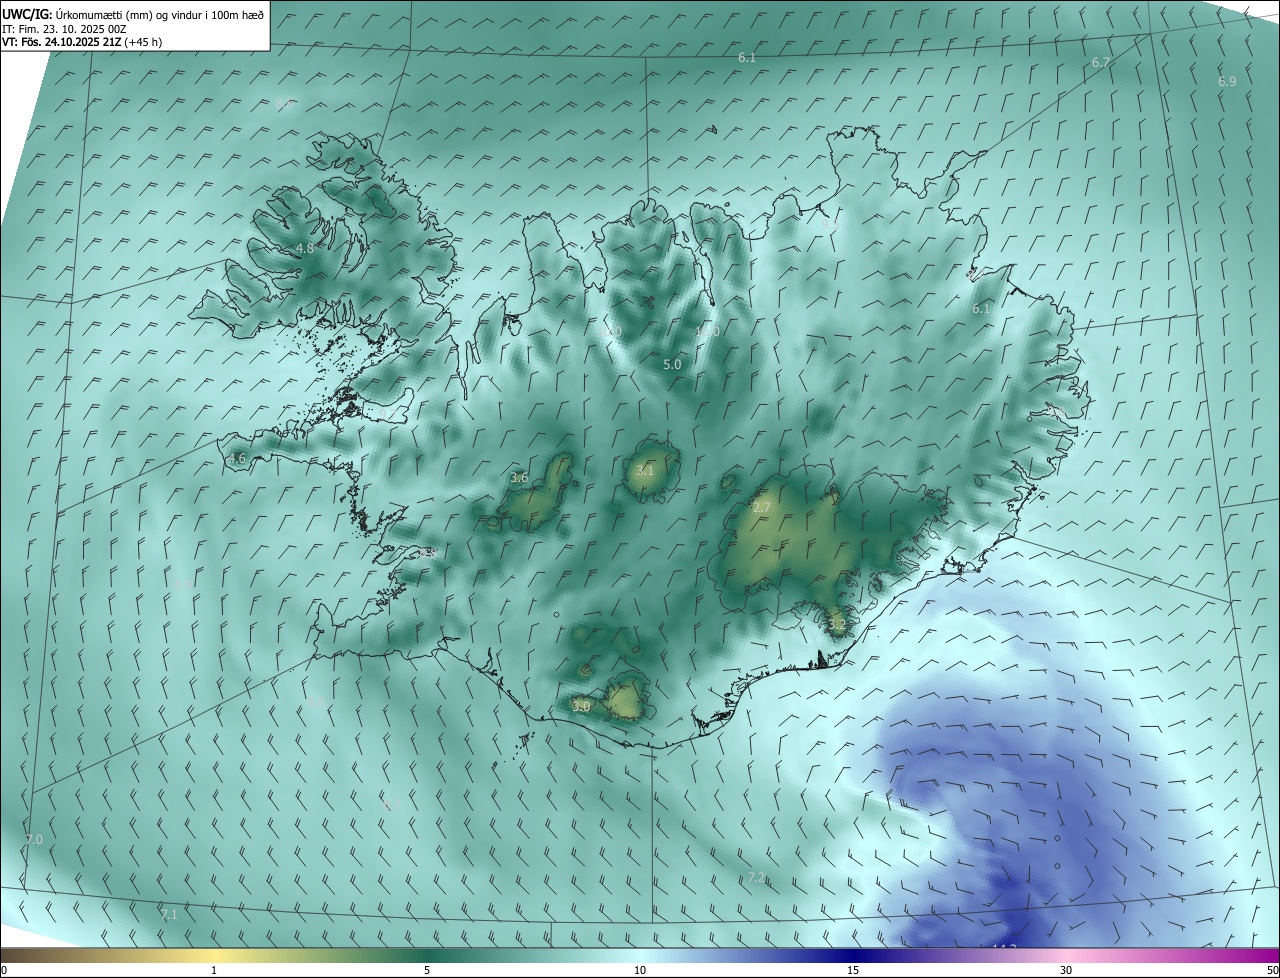Click the colour scale tick labelled 1
Viewport: 1280px width, 978px height.
(x=214, y=970)
